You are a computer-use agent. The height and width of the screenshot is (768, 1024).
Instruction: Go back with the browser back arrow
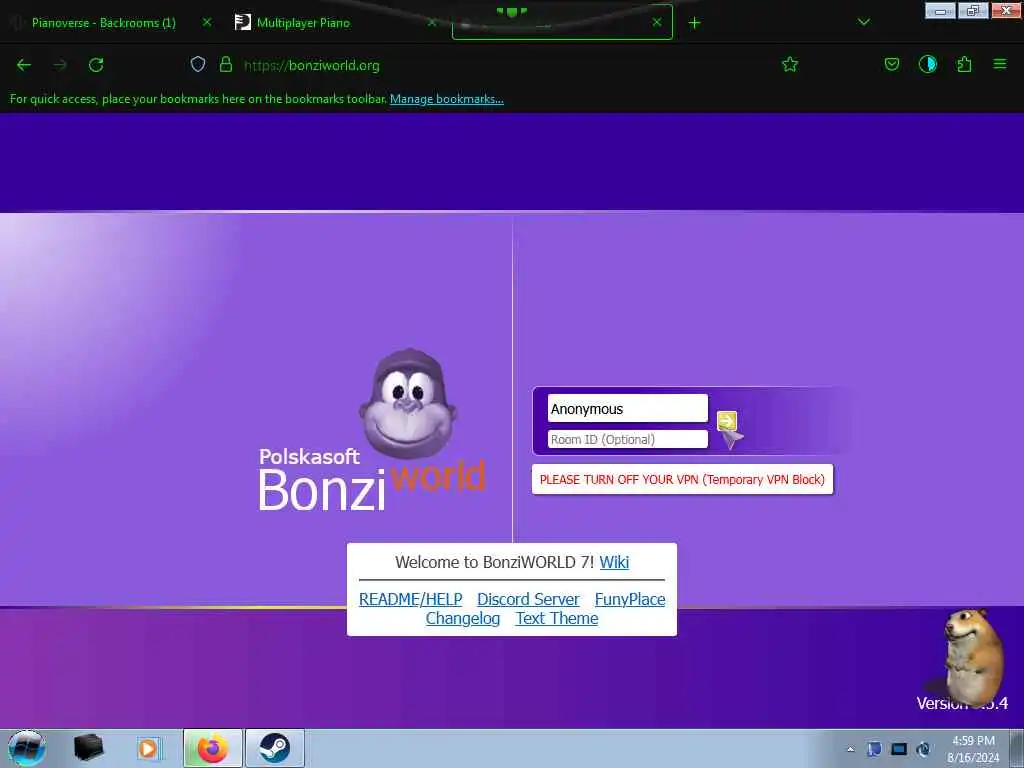click(24, 65)
